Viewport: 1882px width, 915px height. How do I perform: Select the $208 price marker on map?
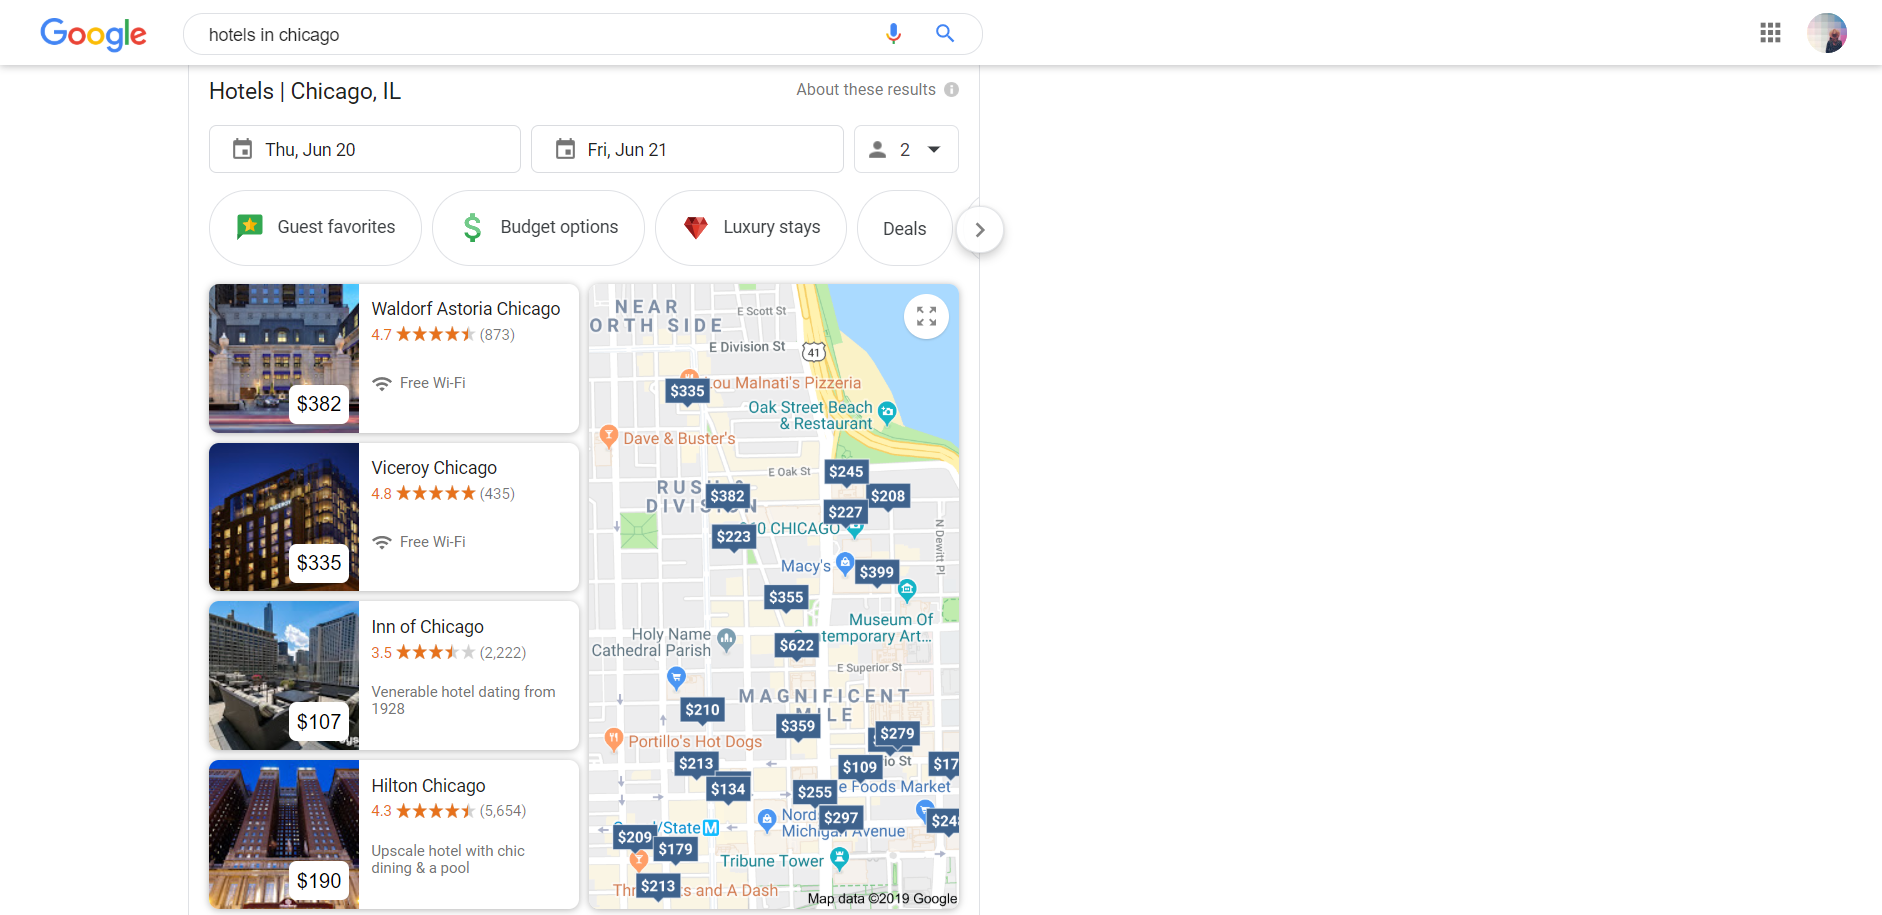click(x=888, y=496)
